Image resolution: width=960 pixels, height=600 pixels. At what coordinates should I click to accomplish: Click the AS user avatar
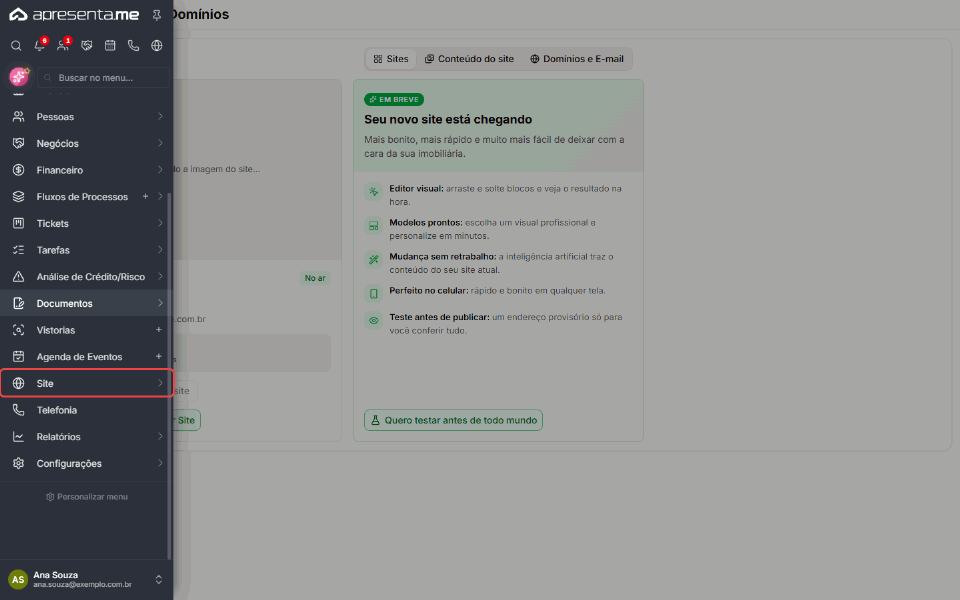[18, 579]
